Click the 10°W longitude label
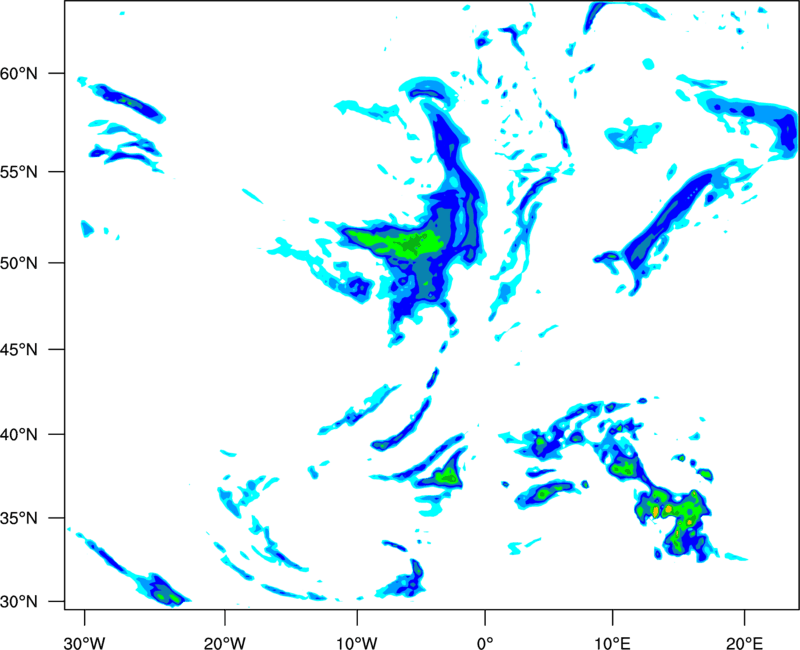Image resolution: width=800 pixels, height=650 pixels. tap(357, 643)
